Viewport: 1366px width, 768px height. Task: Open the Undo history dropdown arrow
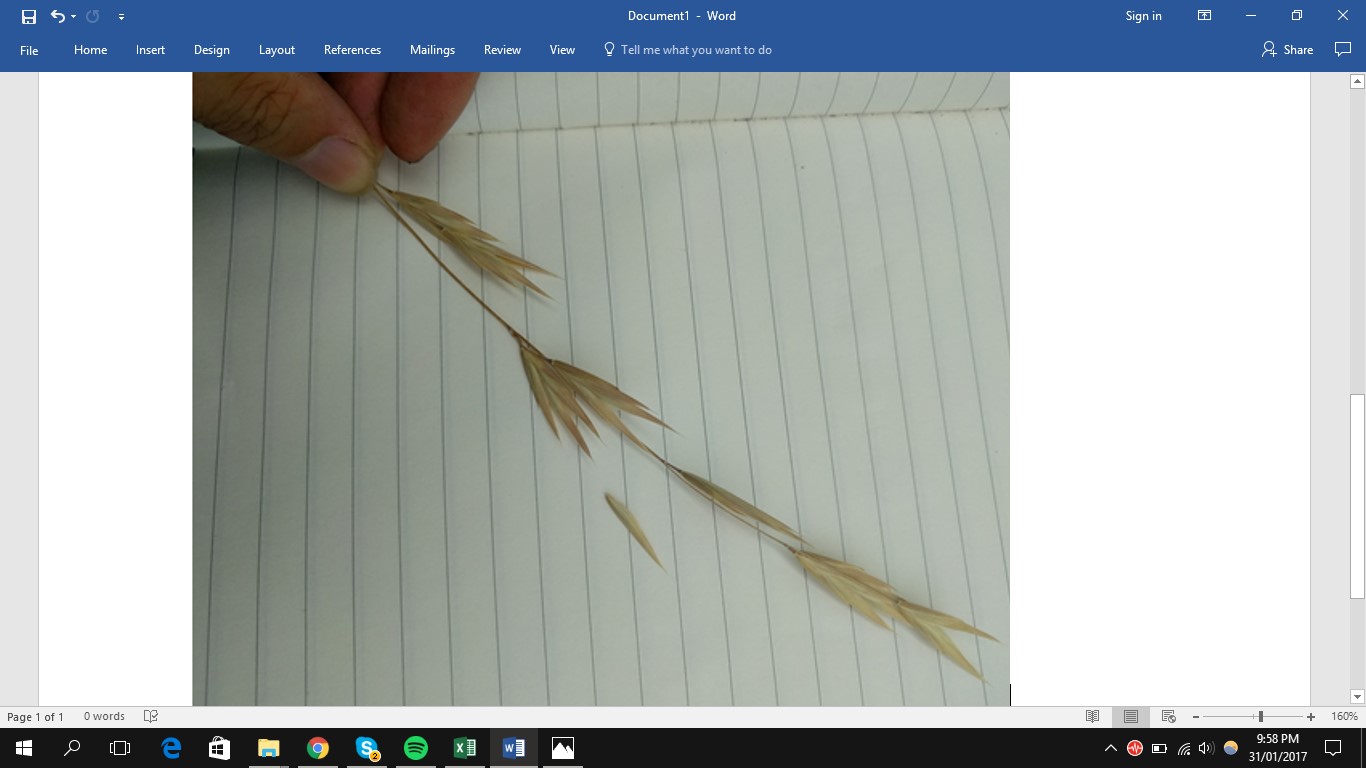click(x=74, y=17)
